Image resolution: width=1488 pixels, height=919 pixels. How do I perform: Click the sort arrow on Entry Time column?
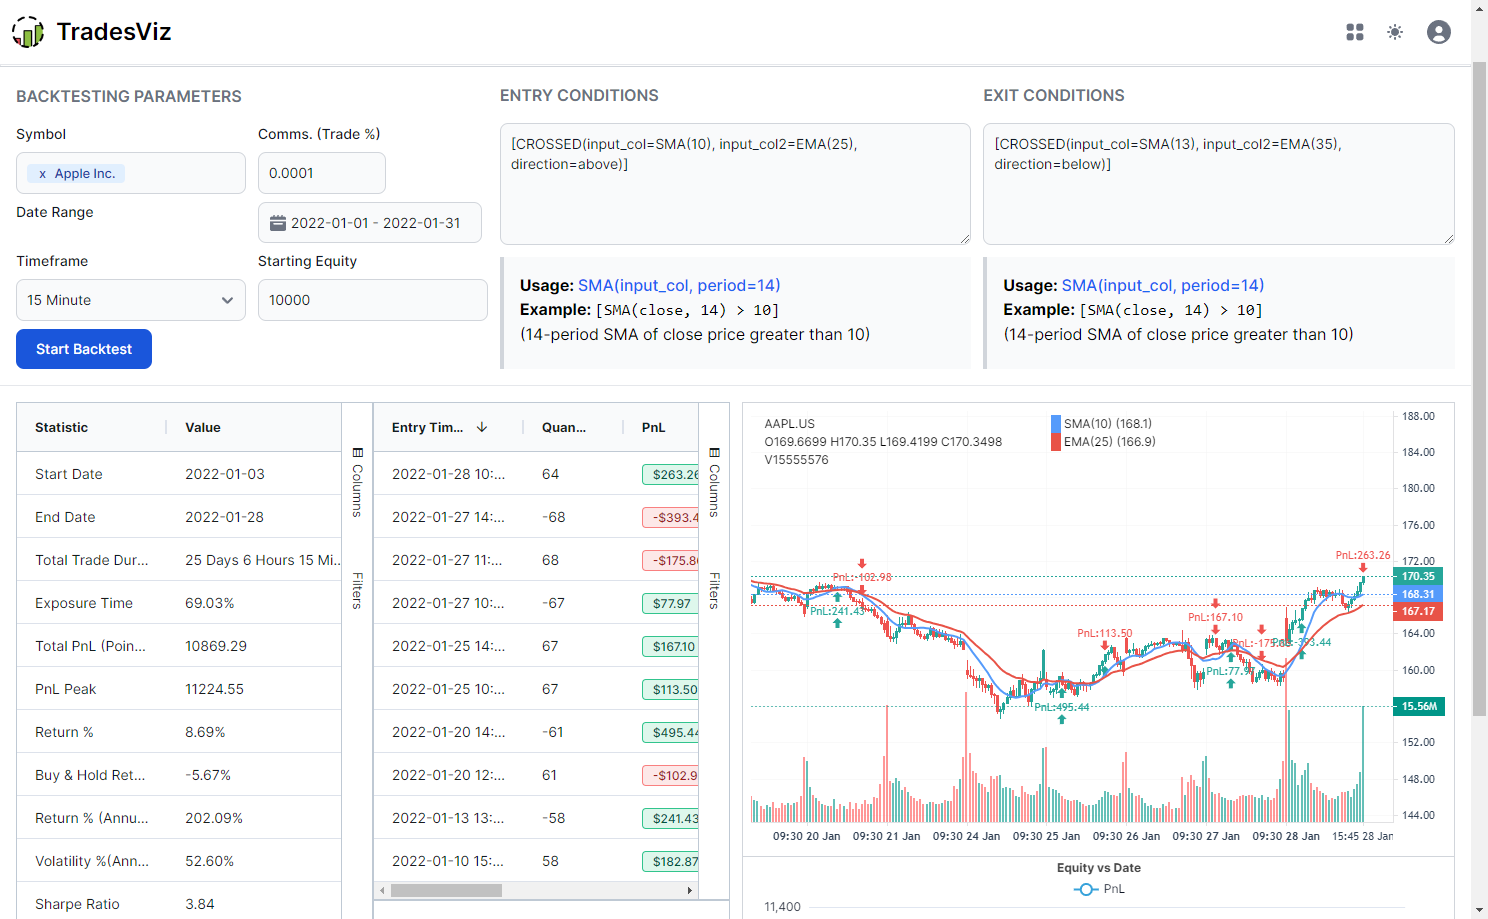click(x=483, y=426)
